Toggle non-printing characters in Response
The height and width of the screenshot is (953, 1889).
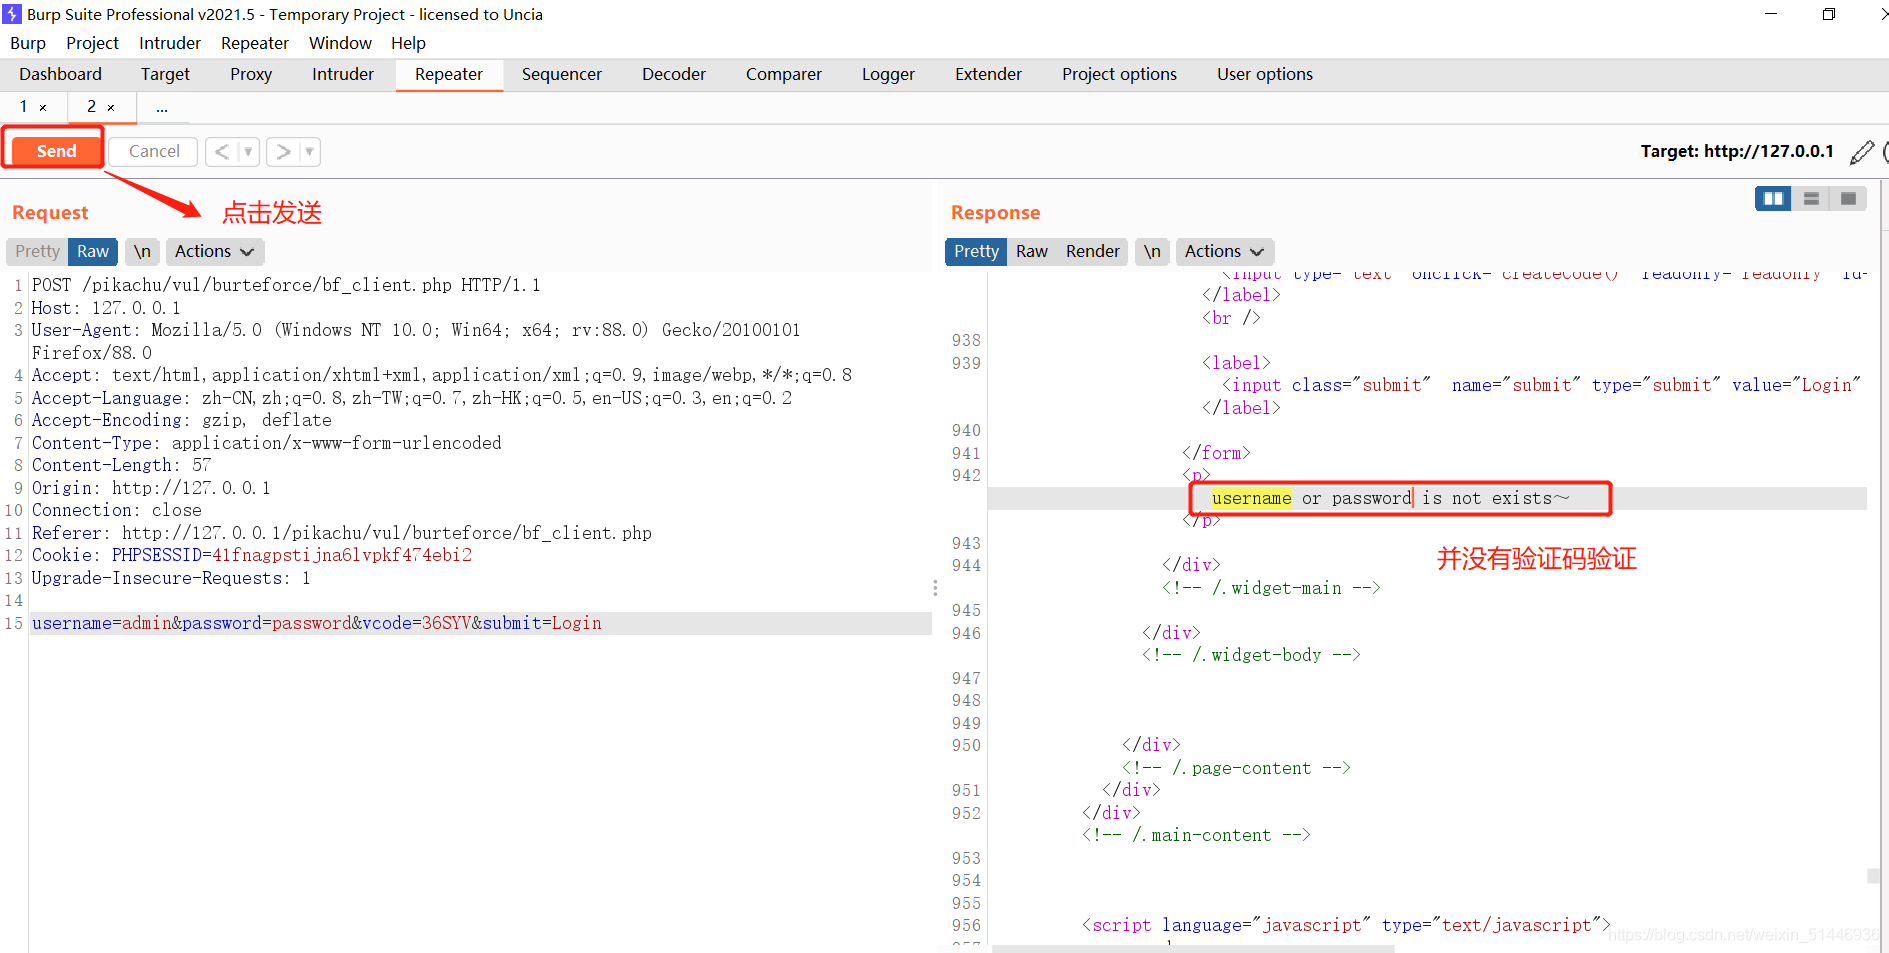coord(1153,251)
